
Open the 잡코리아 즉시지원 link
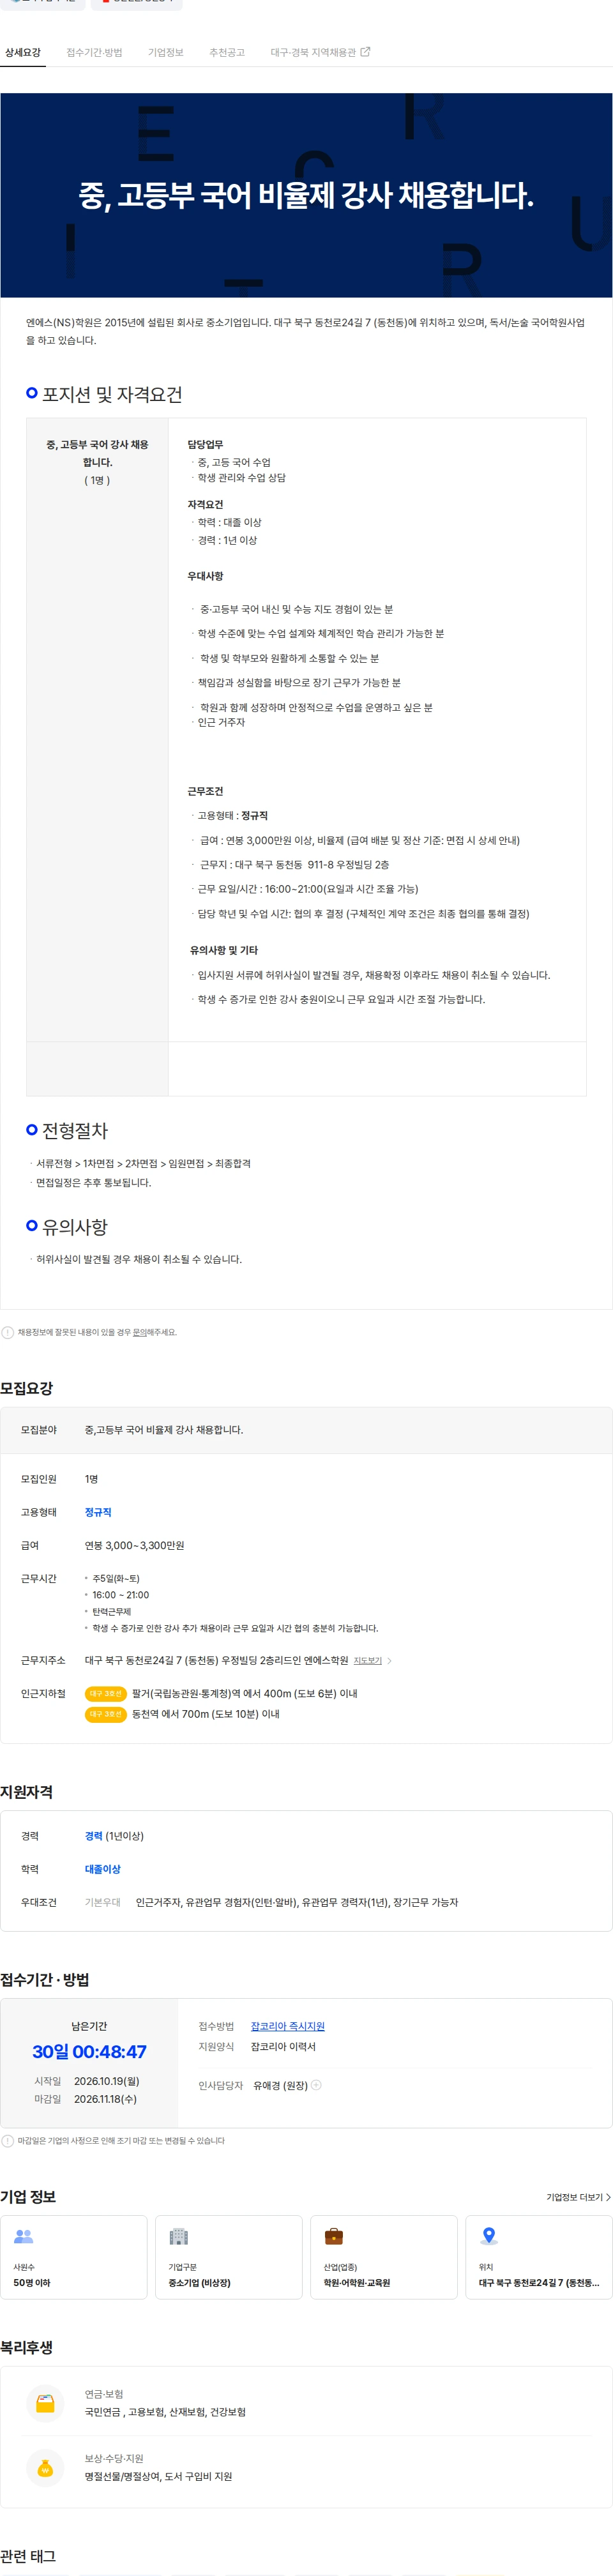tap(287, 2026)
